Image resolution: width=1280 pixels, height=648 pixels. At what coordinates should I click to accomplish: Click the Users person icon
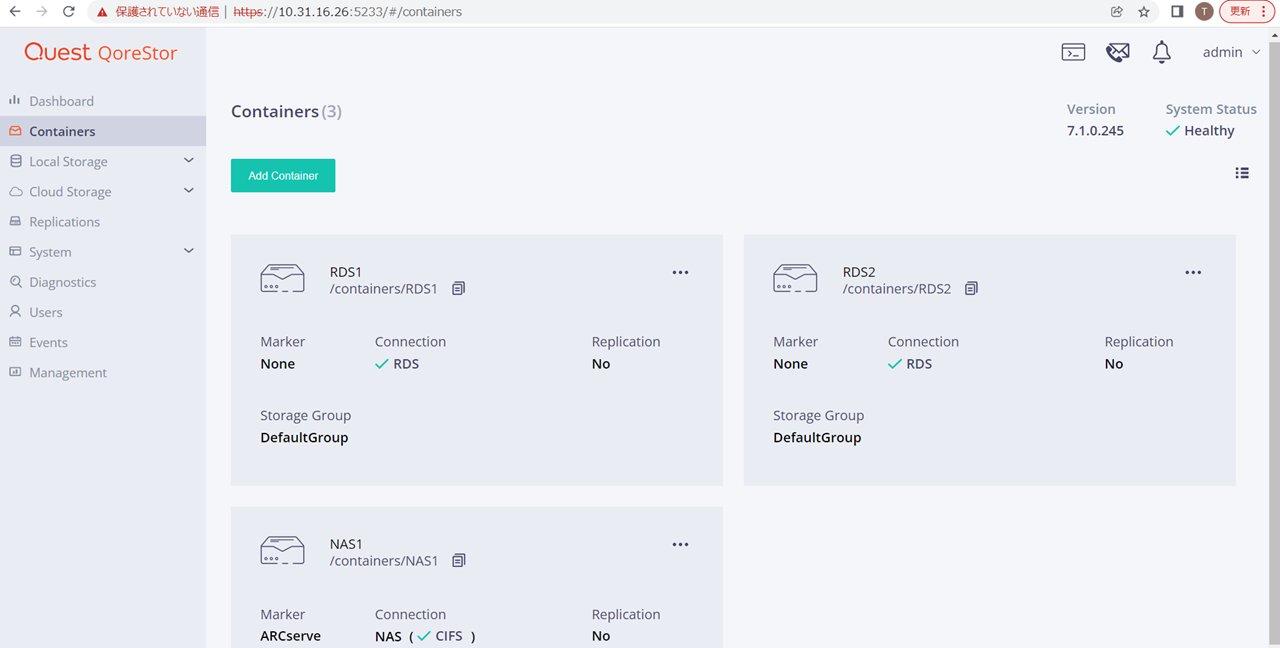point(15,312)
